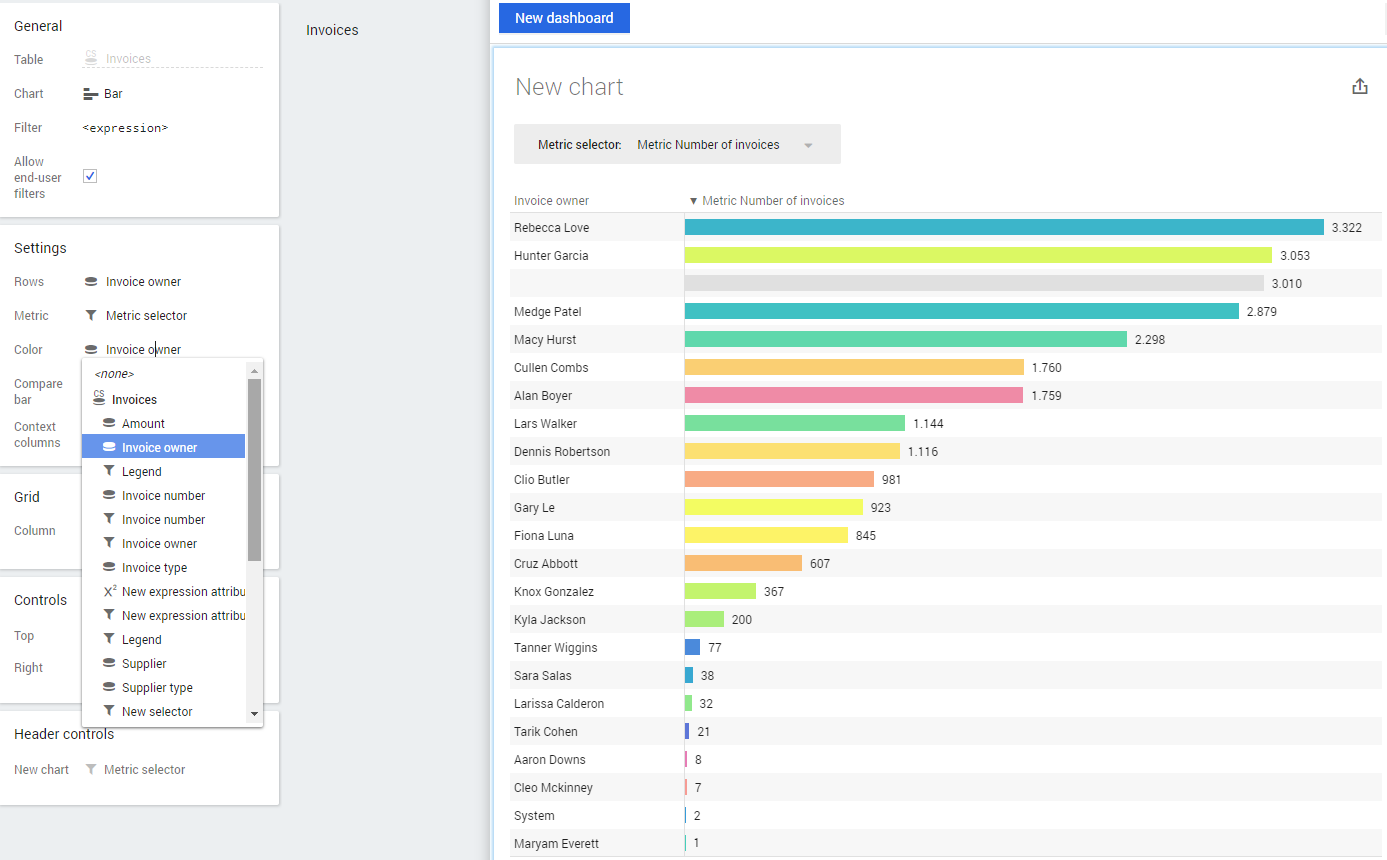Viewport: 1387px width, 860px height.
Task: Click the icon next to Supplier type
Action: (109, 688)
